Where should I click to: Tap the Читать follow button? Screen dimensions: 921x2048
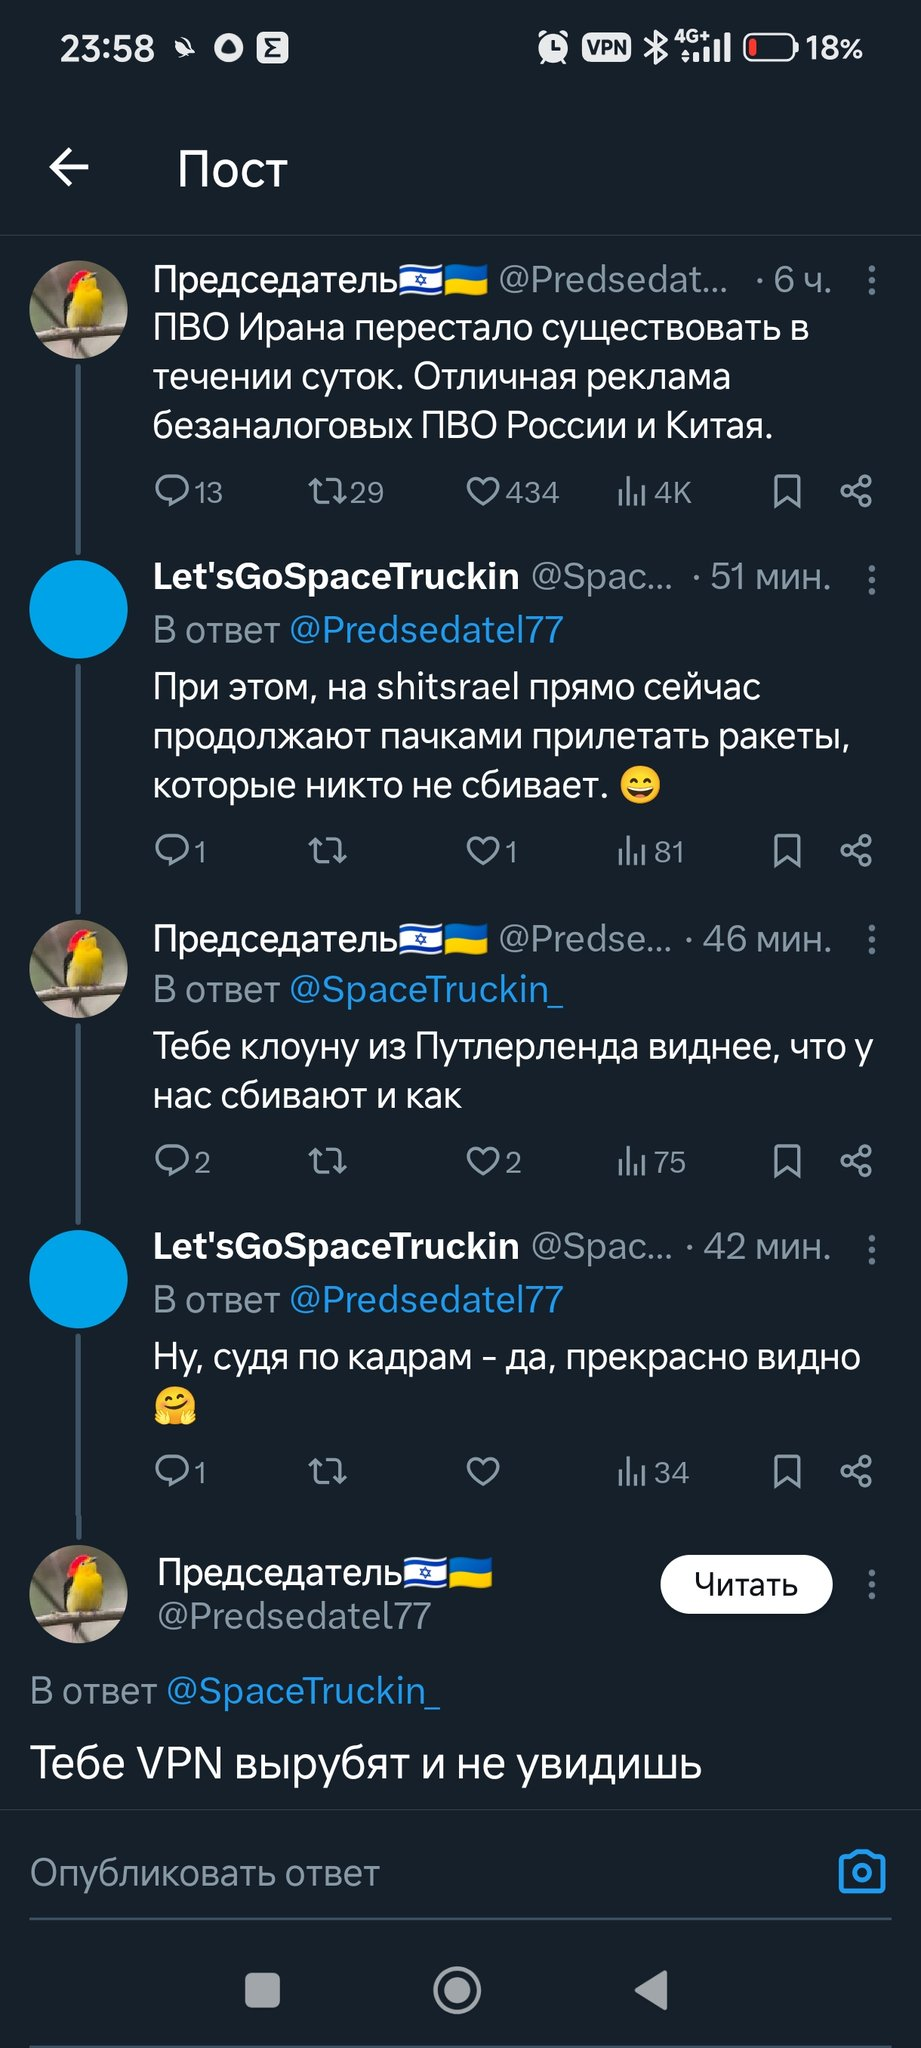point(746,1584)
